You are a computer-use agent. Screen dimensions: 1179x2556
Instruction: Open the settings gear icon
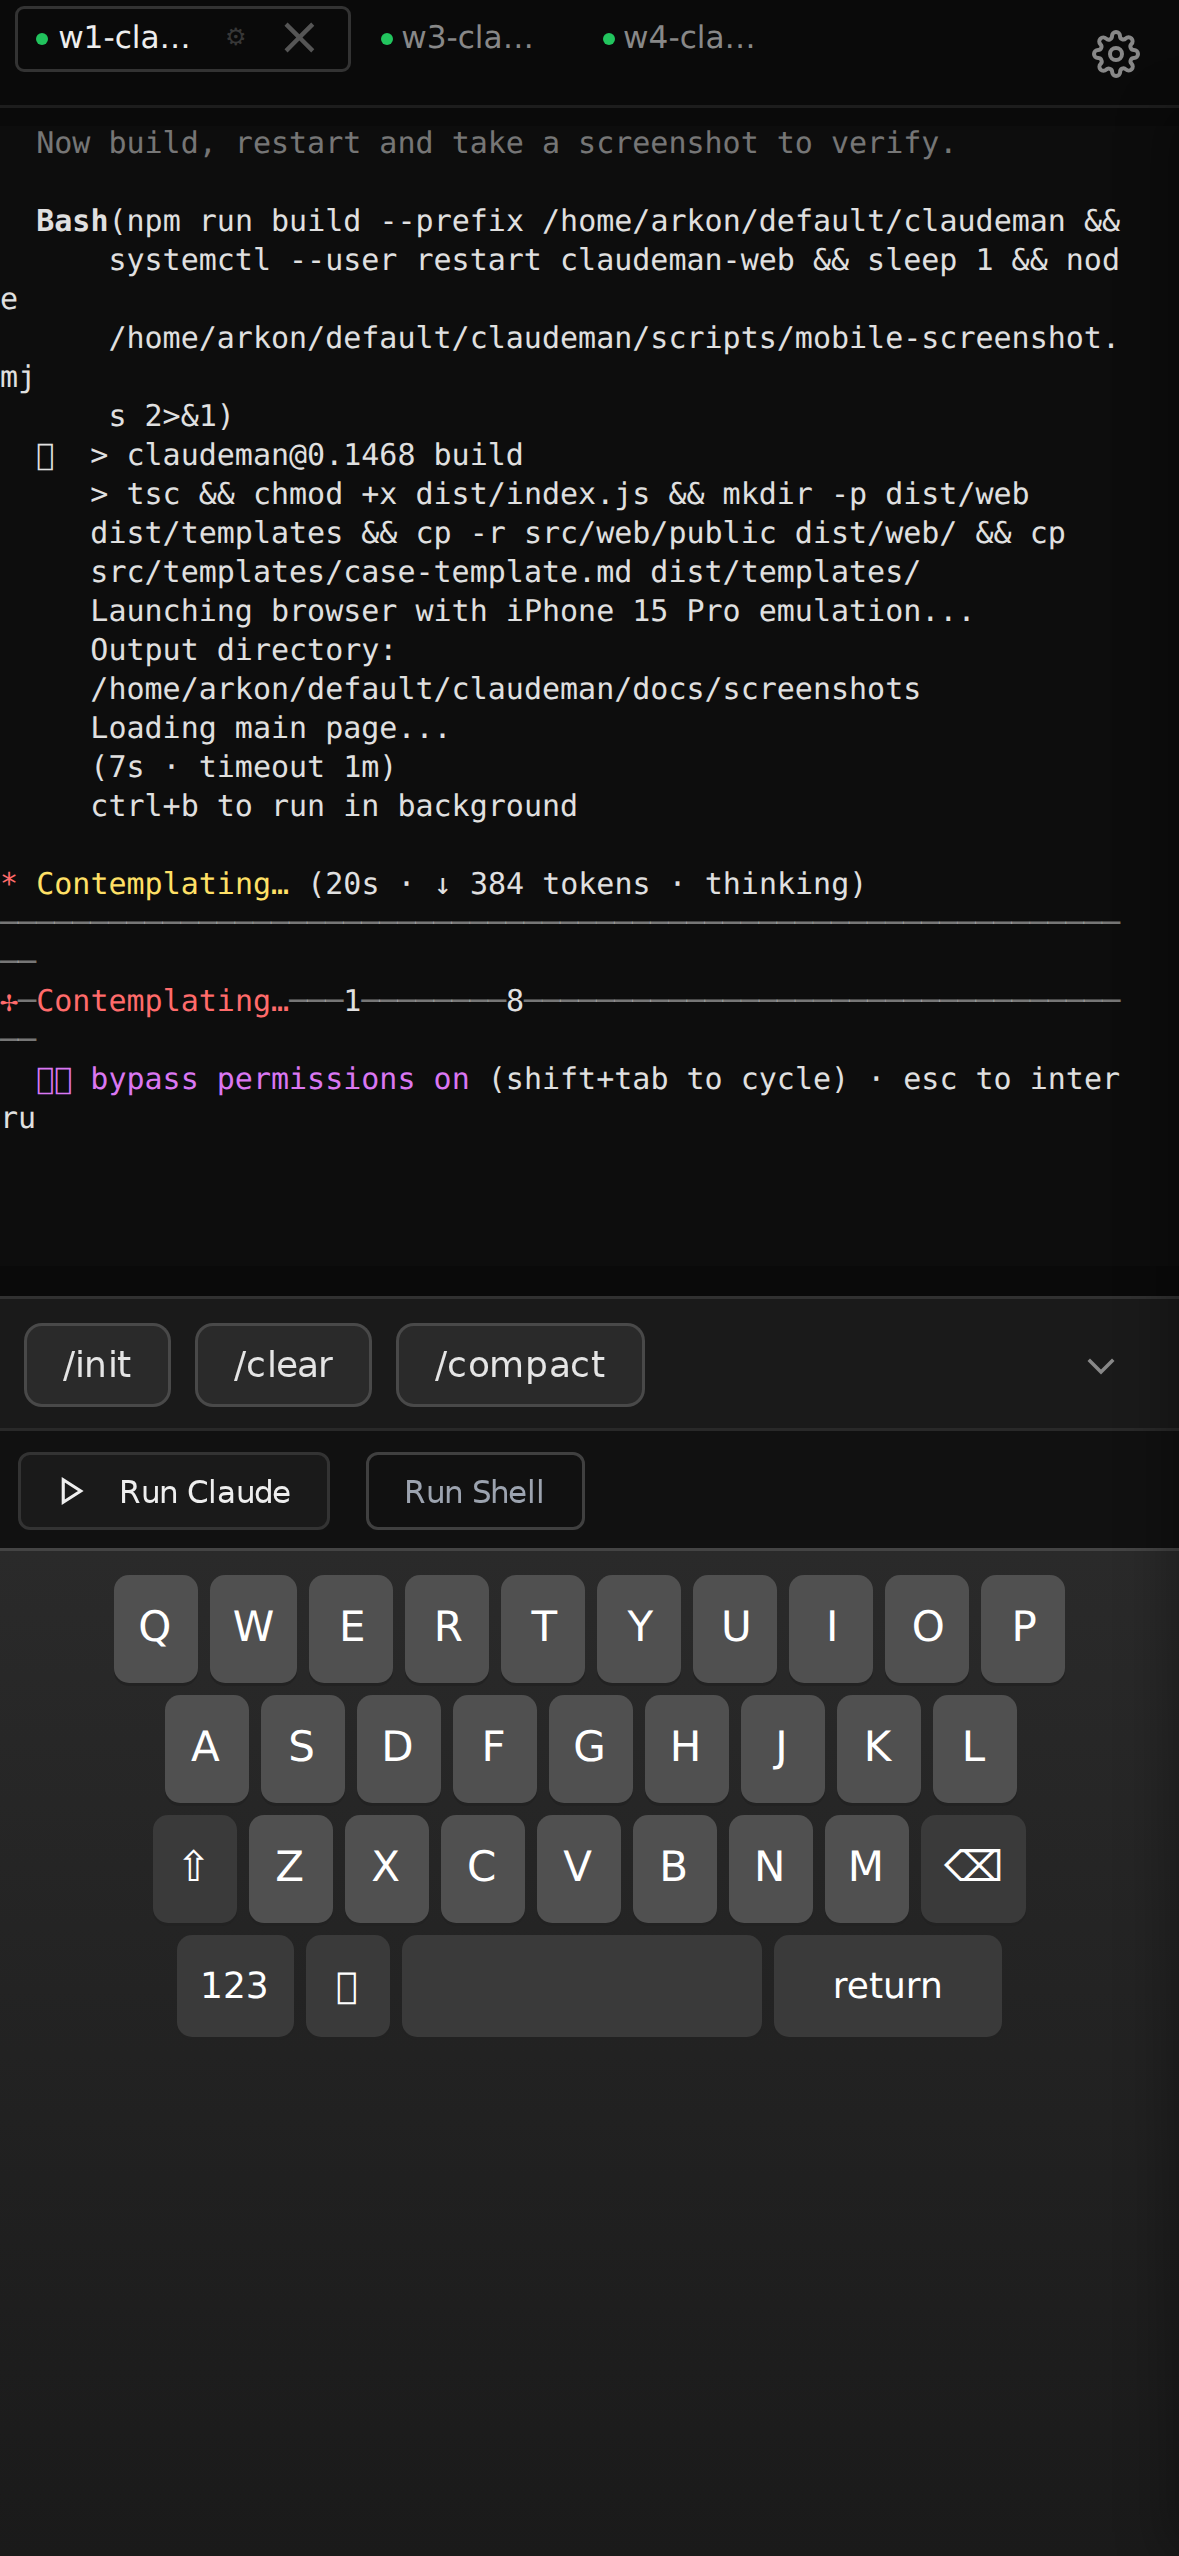point(1115,54)
